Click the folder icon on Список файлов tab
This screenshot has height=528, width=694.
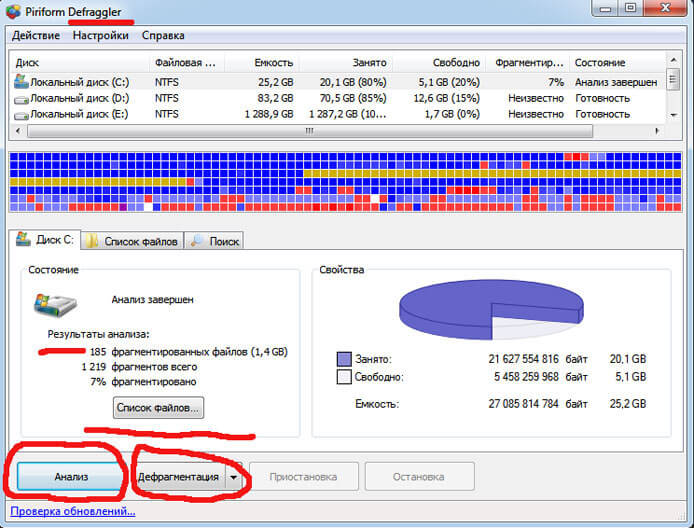[x=92, y=241]
